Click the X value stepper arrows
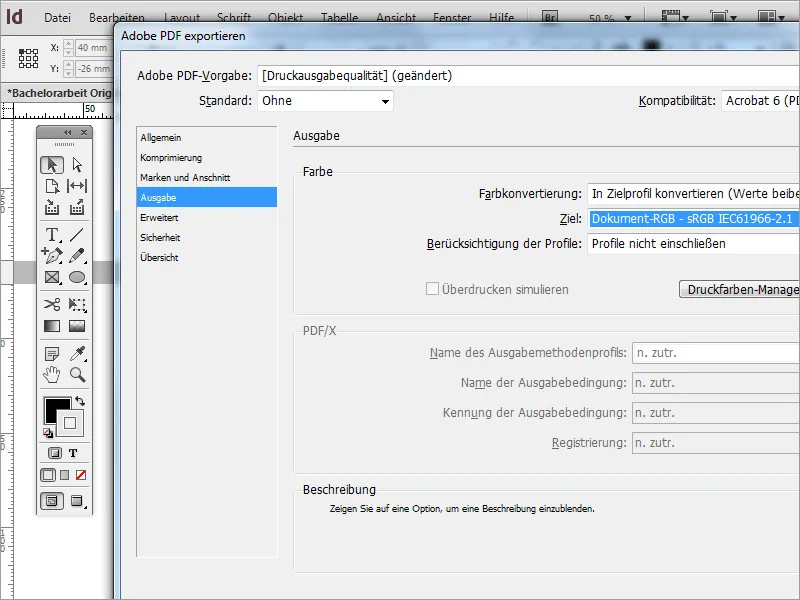Viewport: 800px width, 600px height. 68,48
